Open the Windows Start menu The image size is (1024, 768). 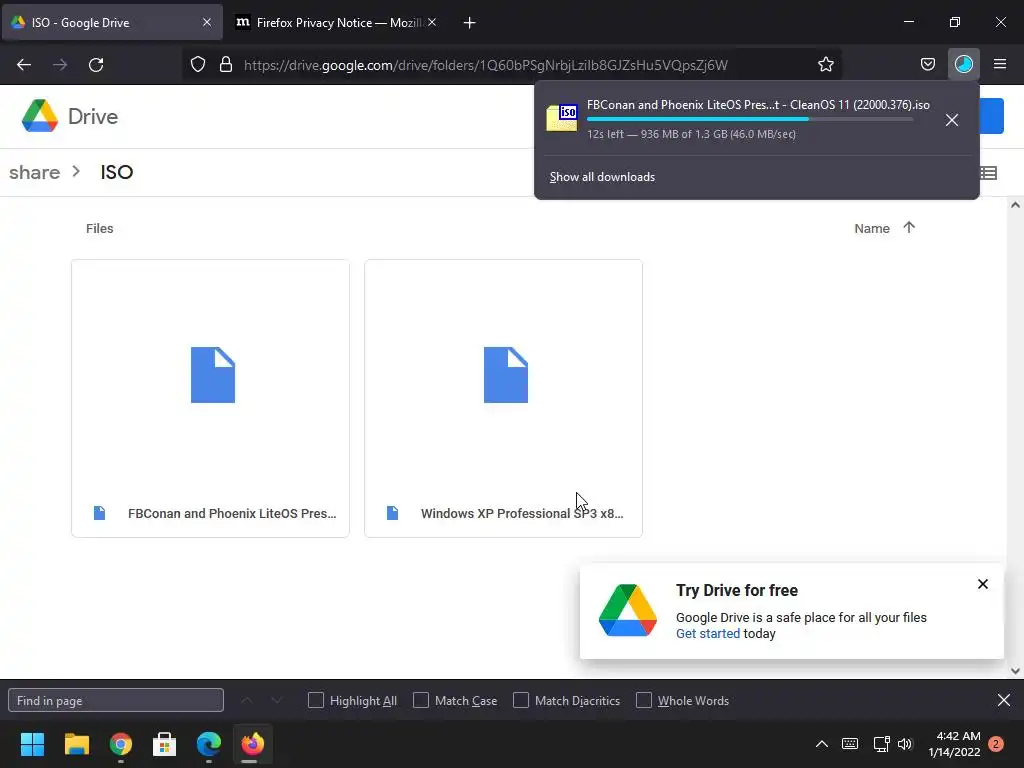tap(32, 744)
